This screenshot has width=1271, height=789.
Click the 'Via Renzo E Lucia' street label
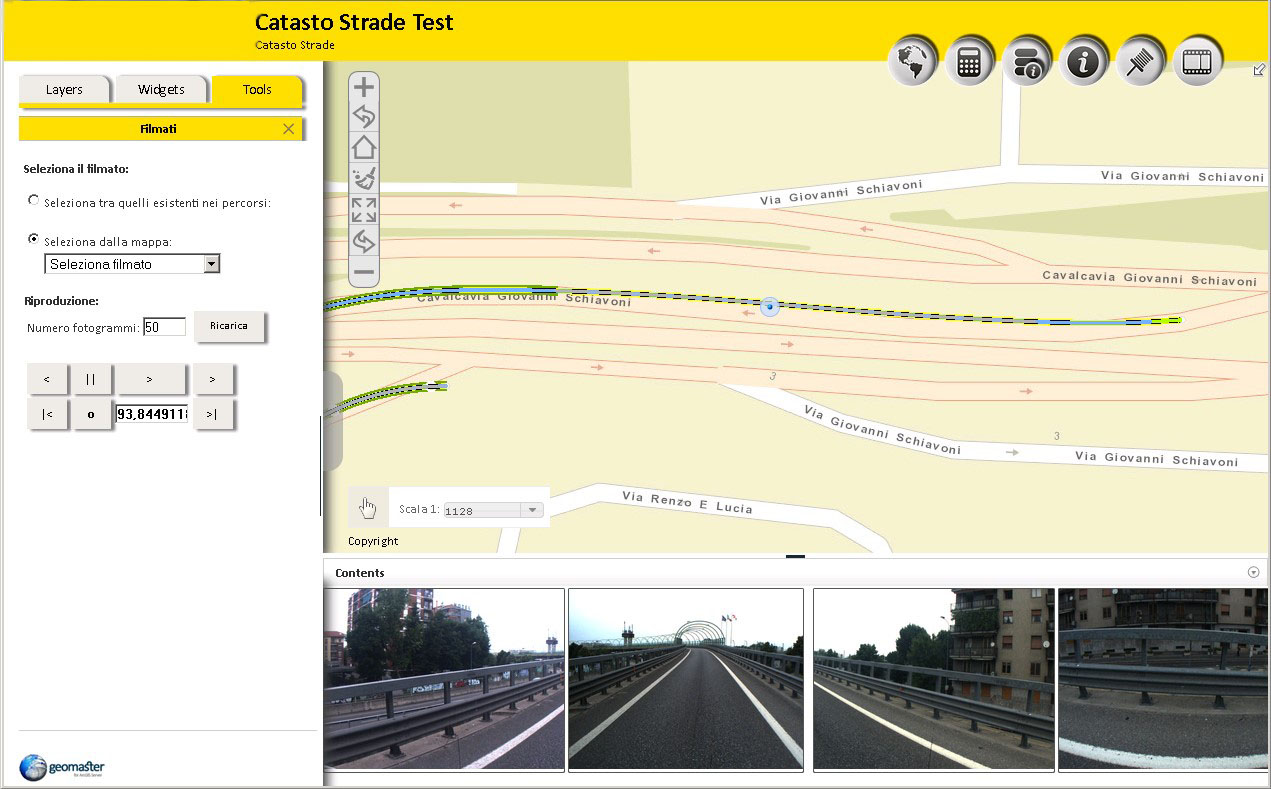pyautogui.click(x=687, y=502)
